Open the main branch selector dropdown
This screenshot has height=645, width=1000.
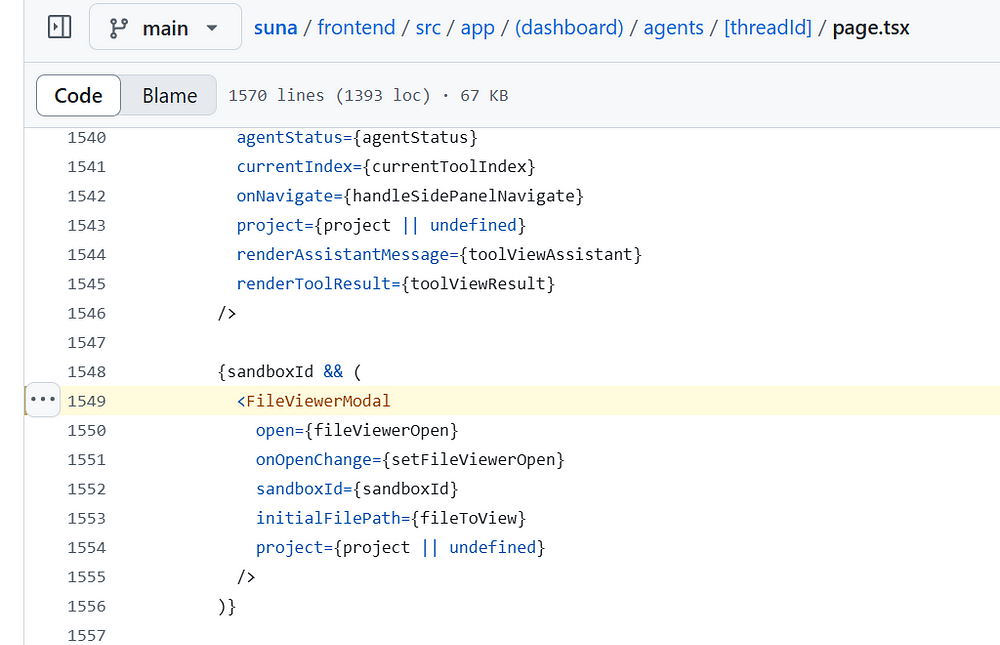(165, 27)
